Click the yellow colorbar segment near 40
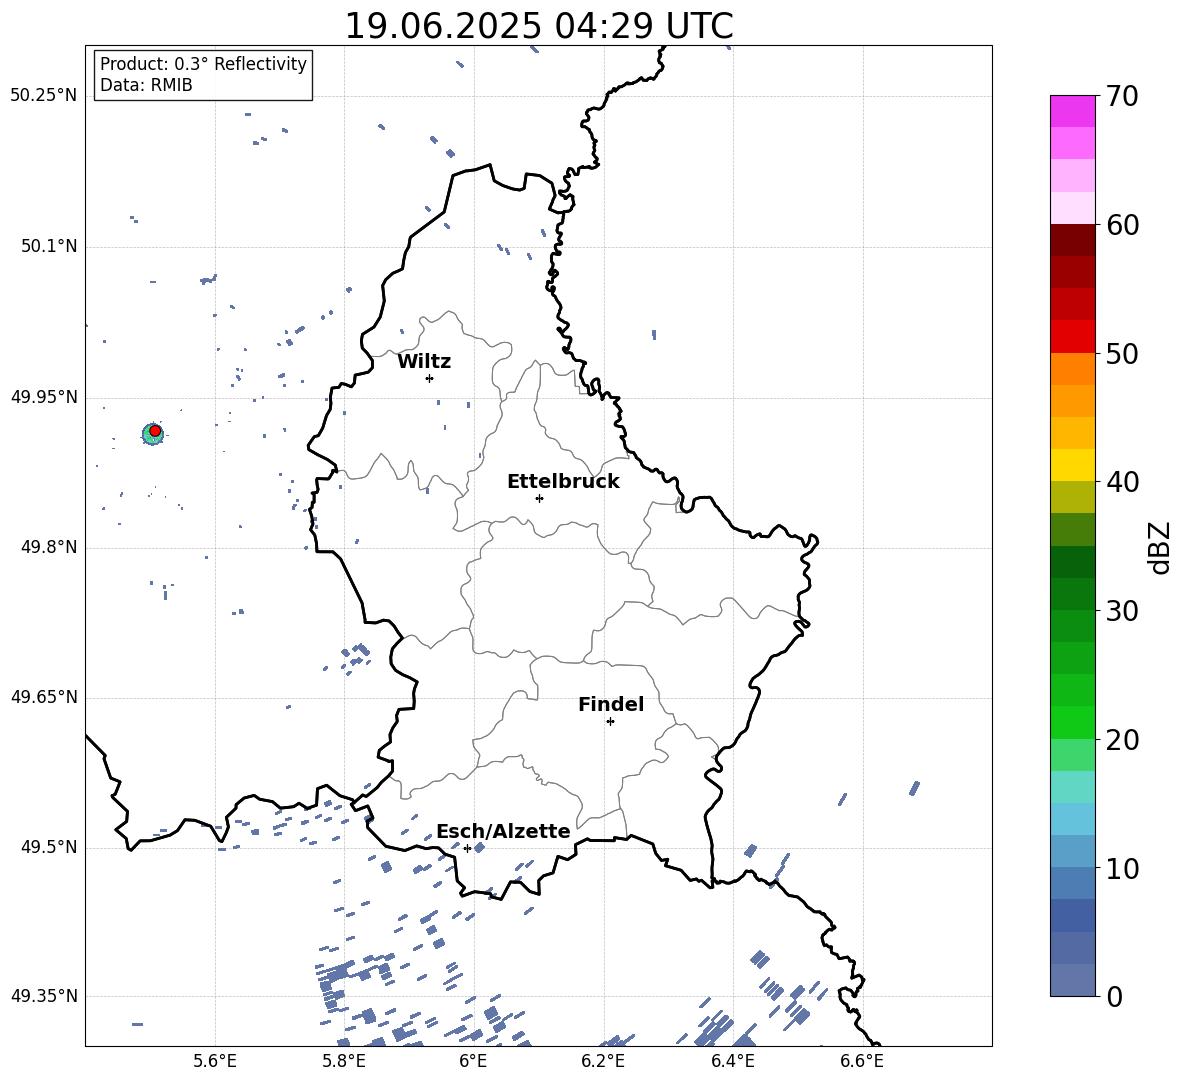Screen dimensions: 1184x1081 point(1072,465)
